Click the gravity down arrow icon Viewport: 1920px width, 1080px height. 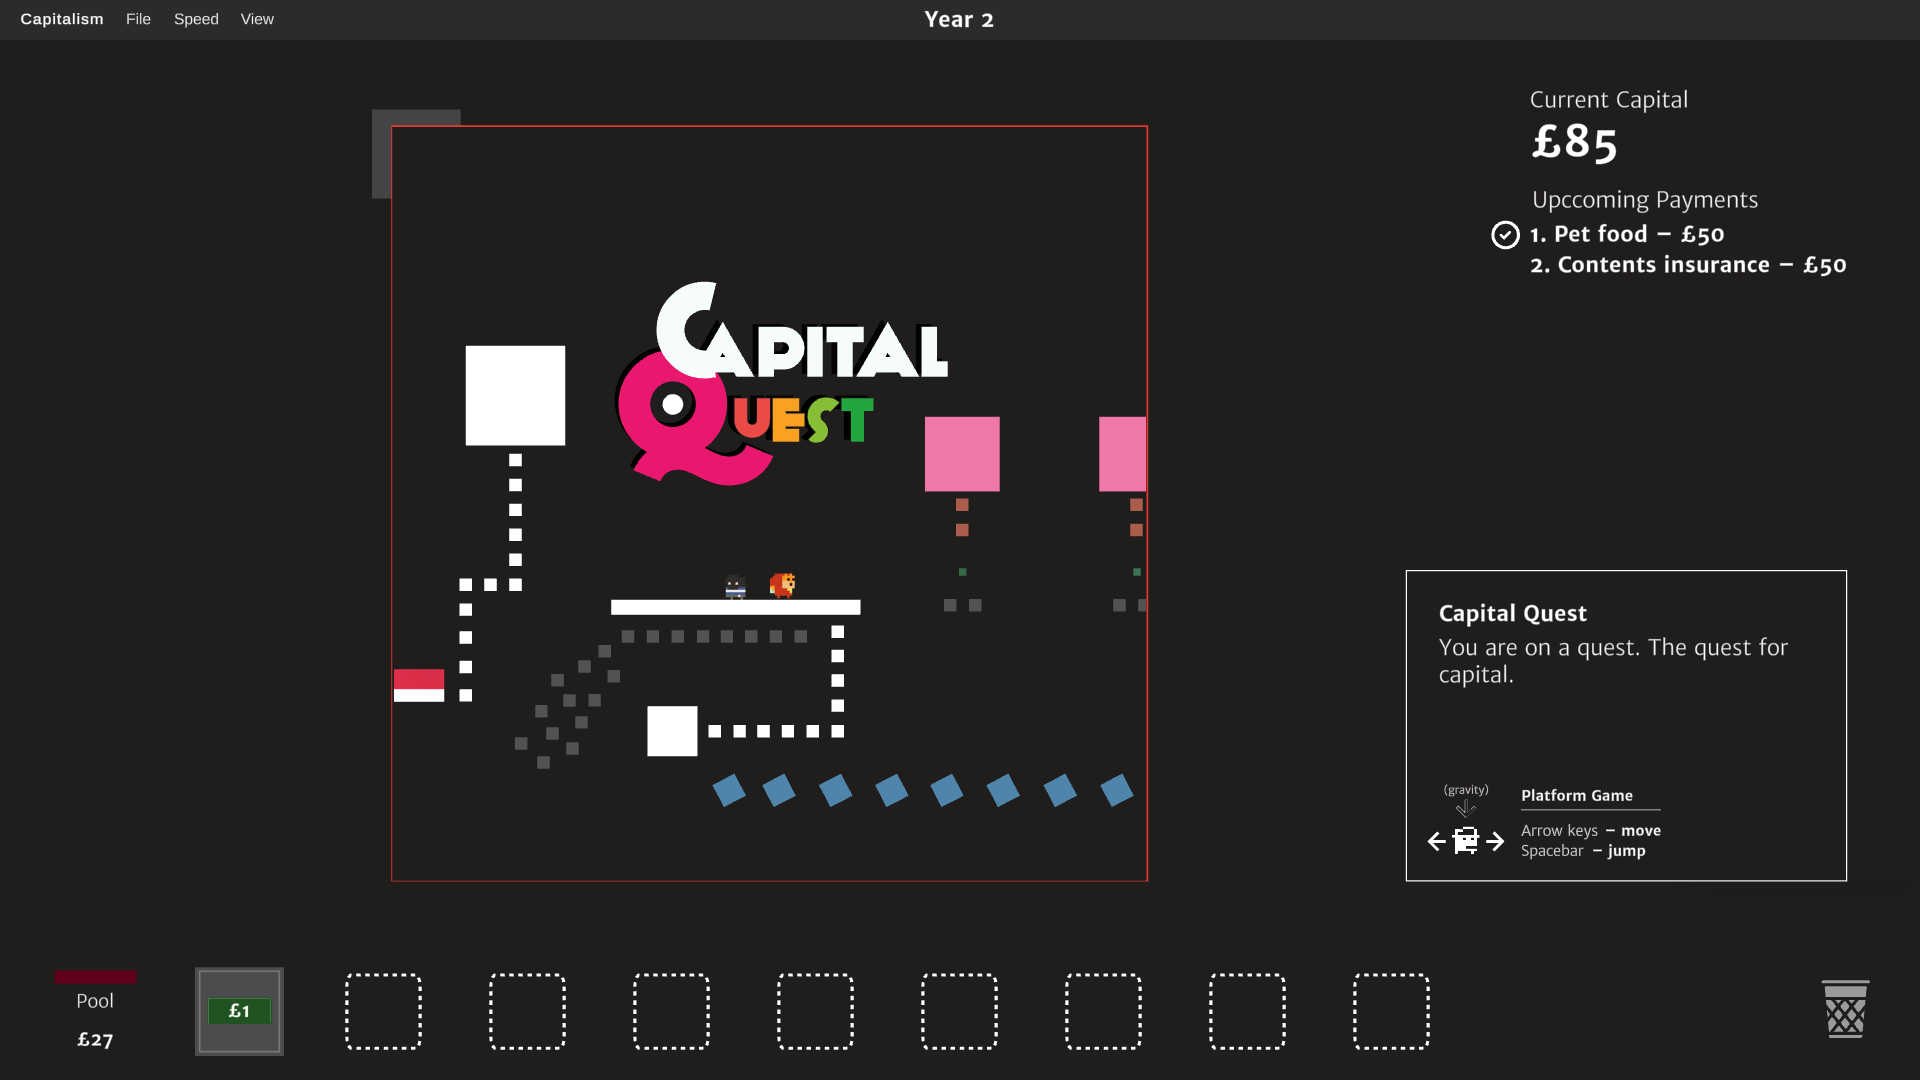(x=1466, y=808)
